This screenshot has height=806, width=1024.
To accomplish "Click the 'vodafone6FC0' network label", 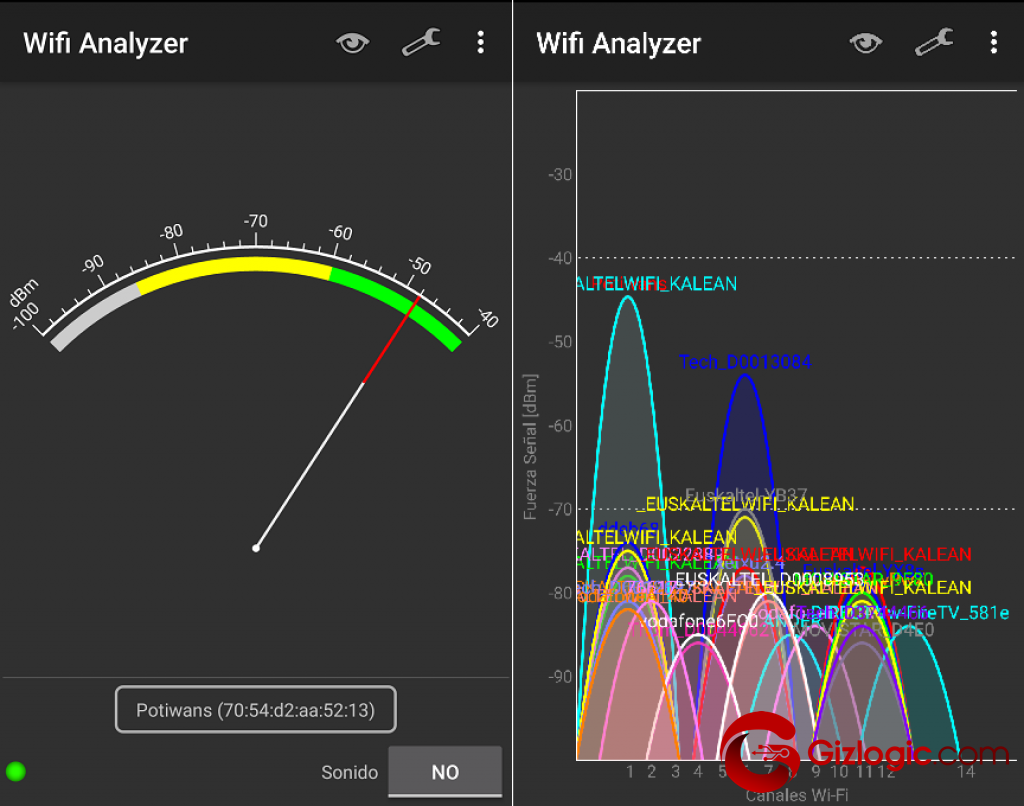I will pos(699,621).
